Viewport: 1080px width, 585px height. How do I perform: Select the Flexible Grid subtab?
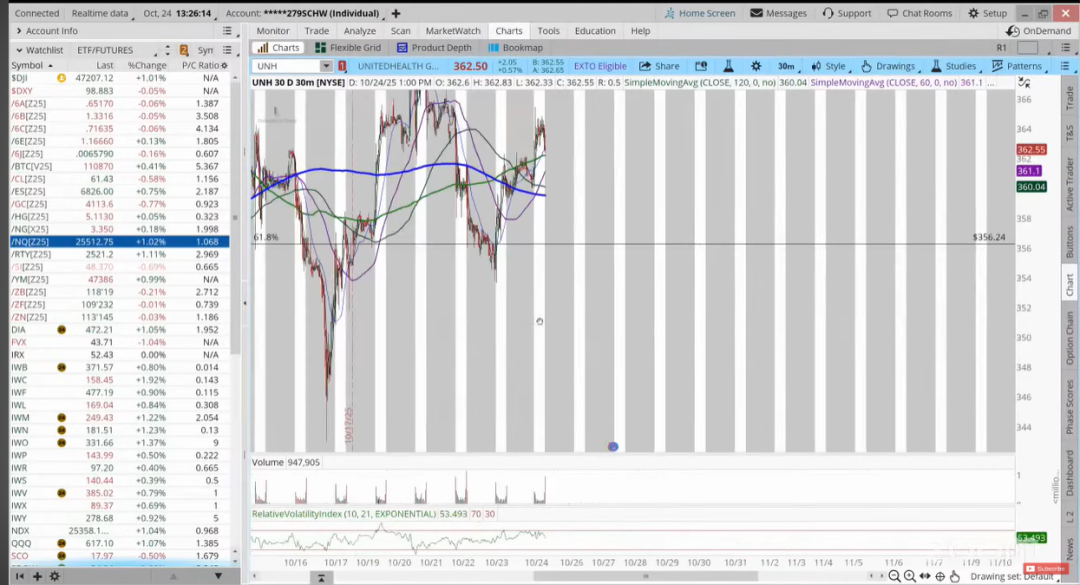tap(348, 48)
